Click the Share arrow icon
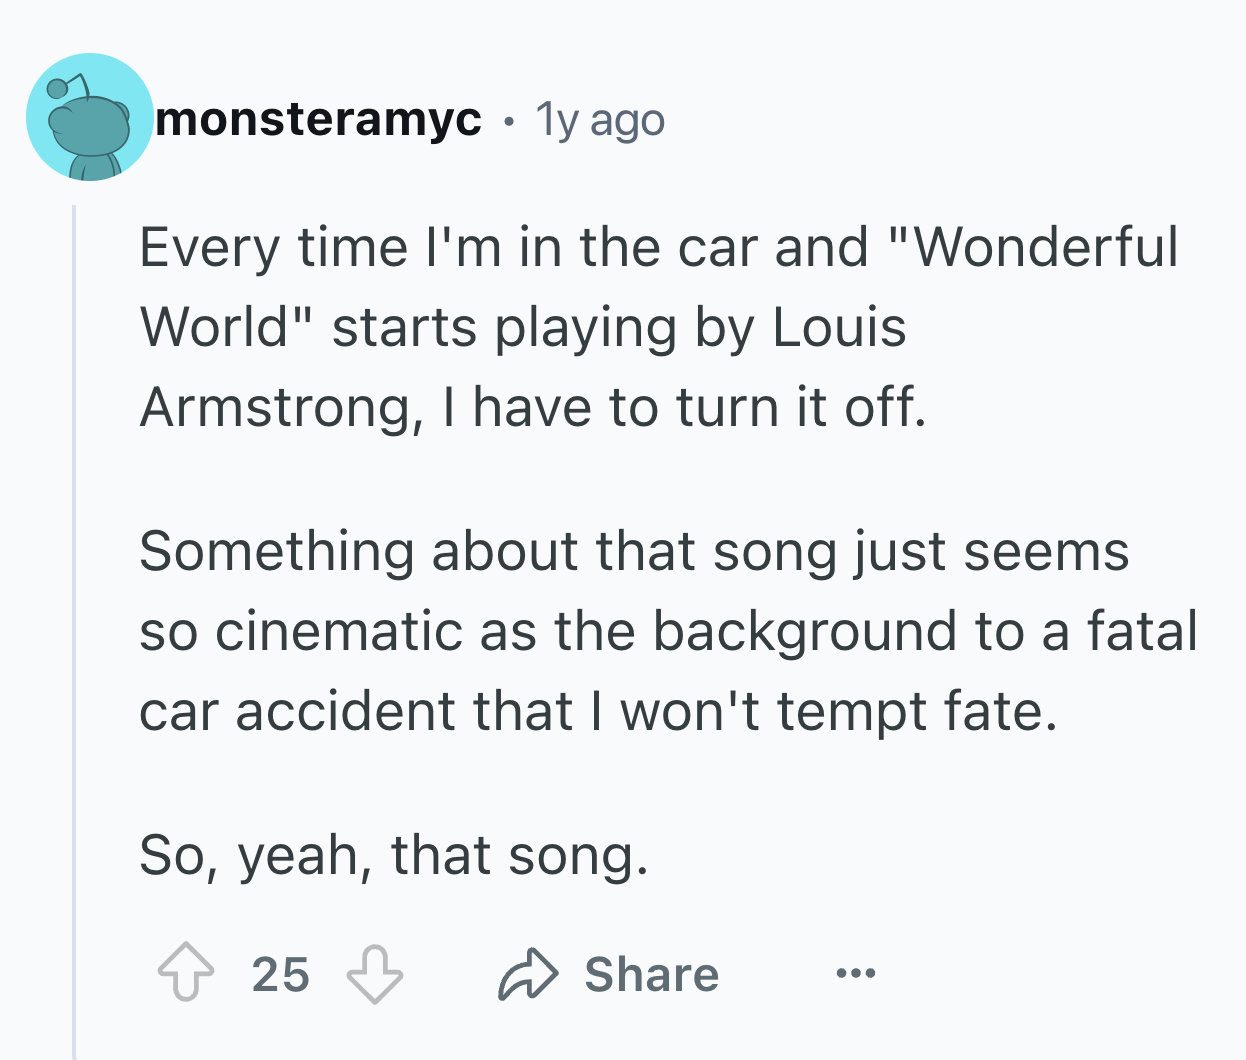This screenshot has height=1060, width=1246. [x=528, y=974]
